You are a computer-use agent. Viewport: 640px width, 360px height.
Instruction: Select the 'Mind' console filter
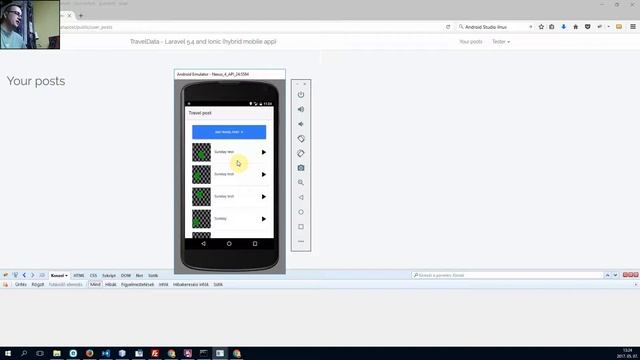pos(95,284)
